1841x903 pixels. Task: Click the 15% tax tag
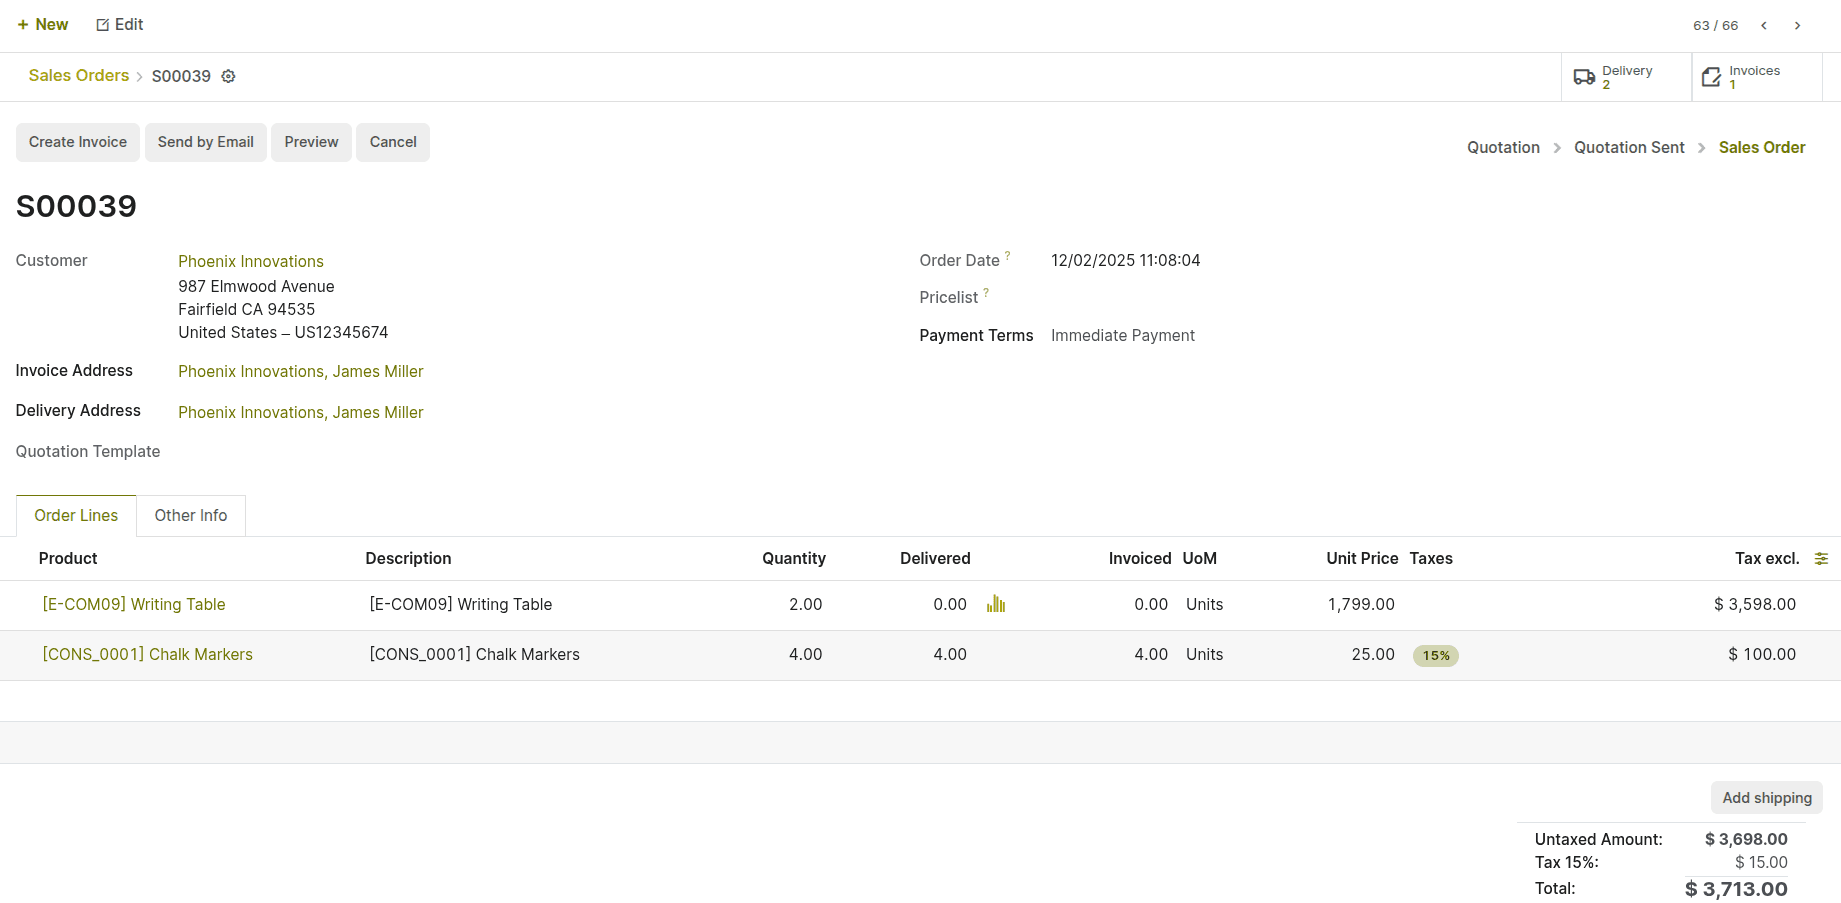[1435, 656]
